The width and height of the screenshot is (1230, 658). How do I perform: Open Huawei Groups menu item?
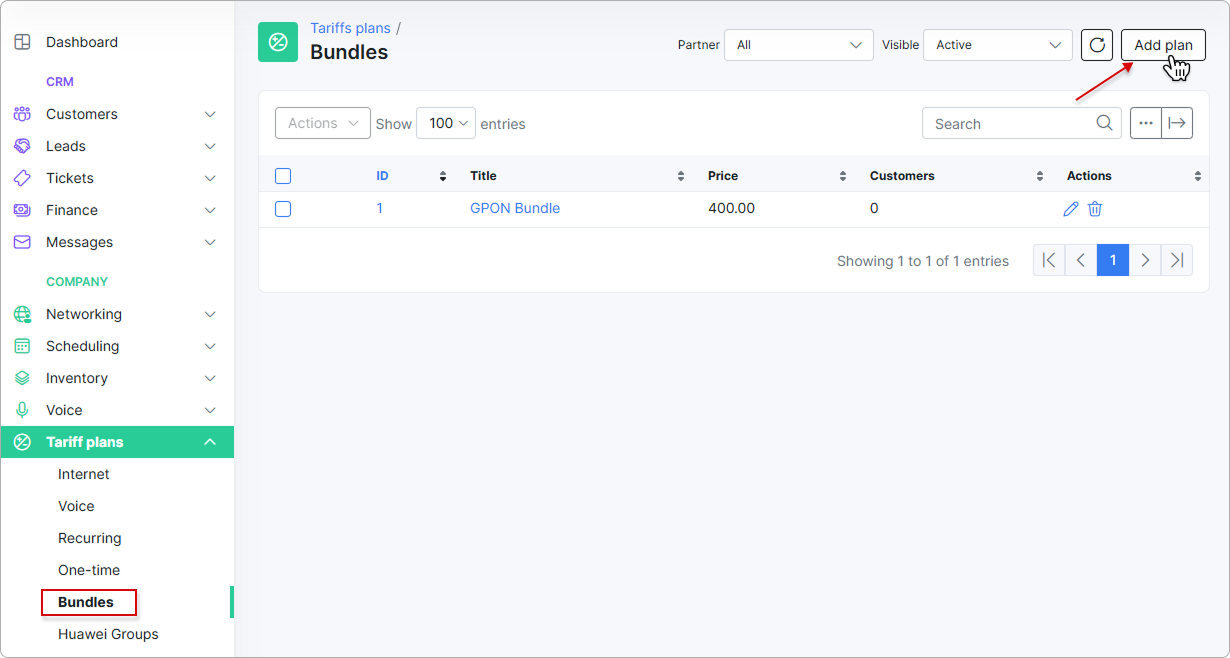108,634
